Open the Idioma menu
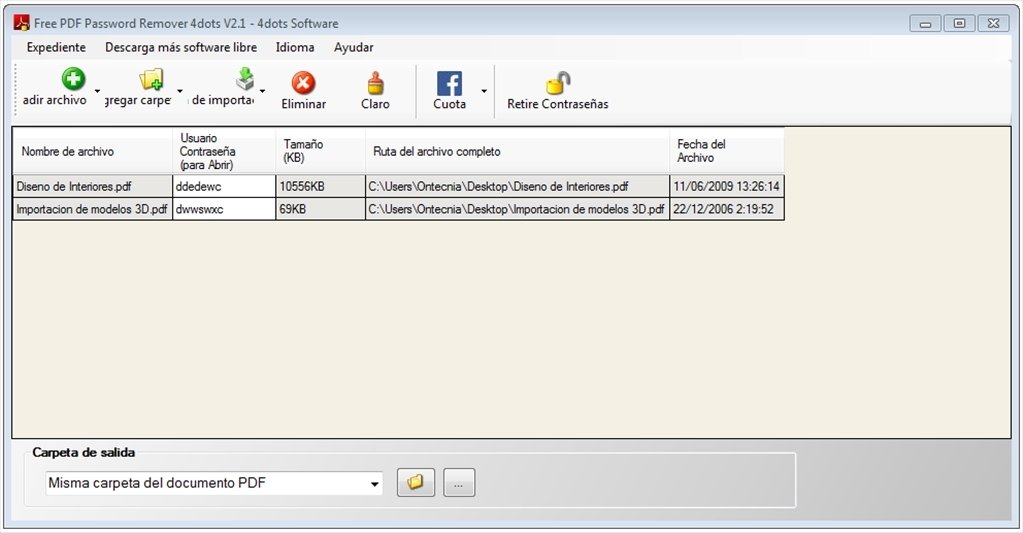 295,47
